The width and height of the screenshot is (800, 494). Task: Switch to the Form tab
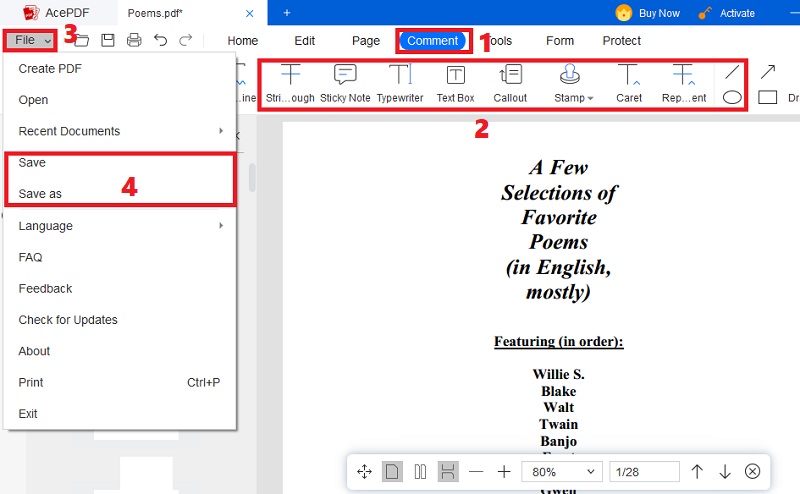tap(560, 41)
